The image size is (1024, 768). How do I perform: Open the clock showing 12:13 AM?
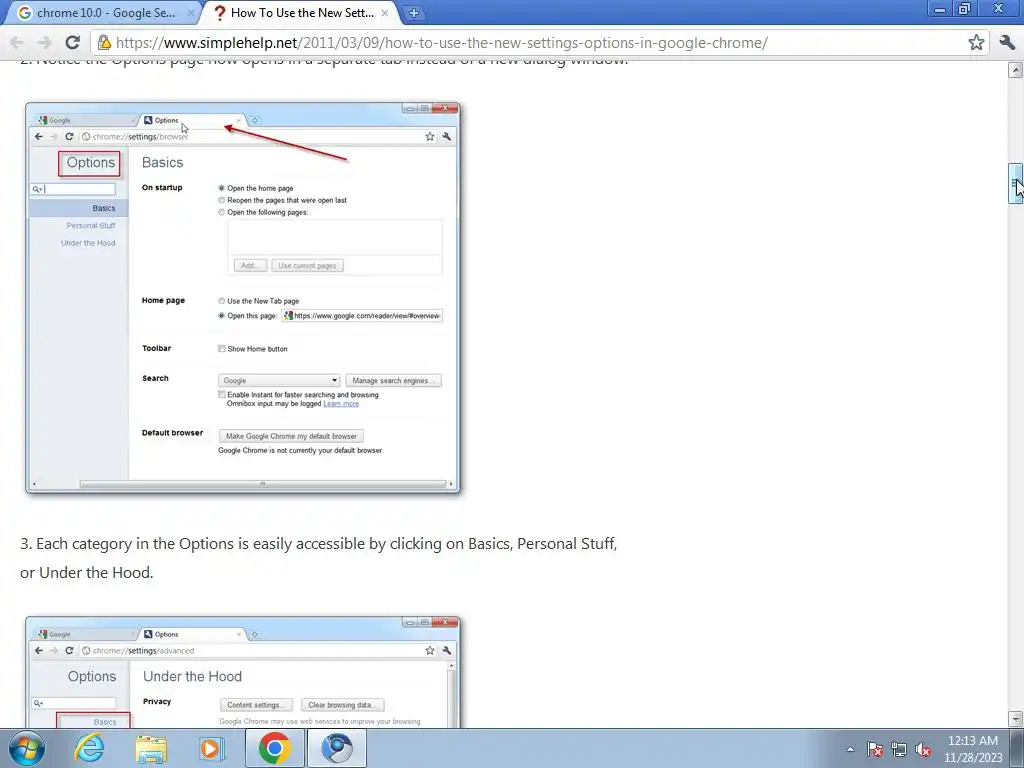coord(973,749)
